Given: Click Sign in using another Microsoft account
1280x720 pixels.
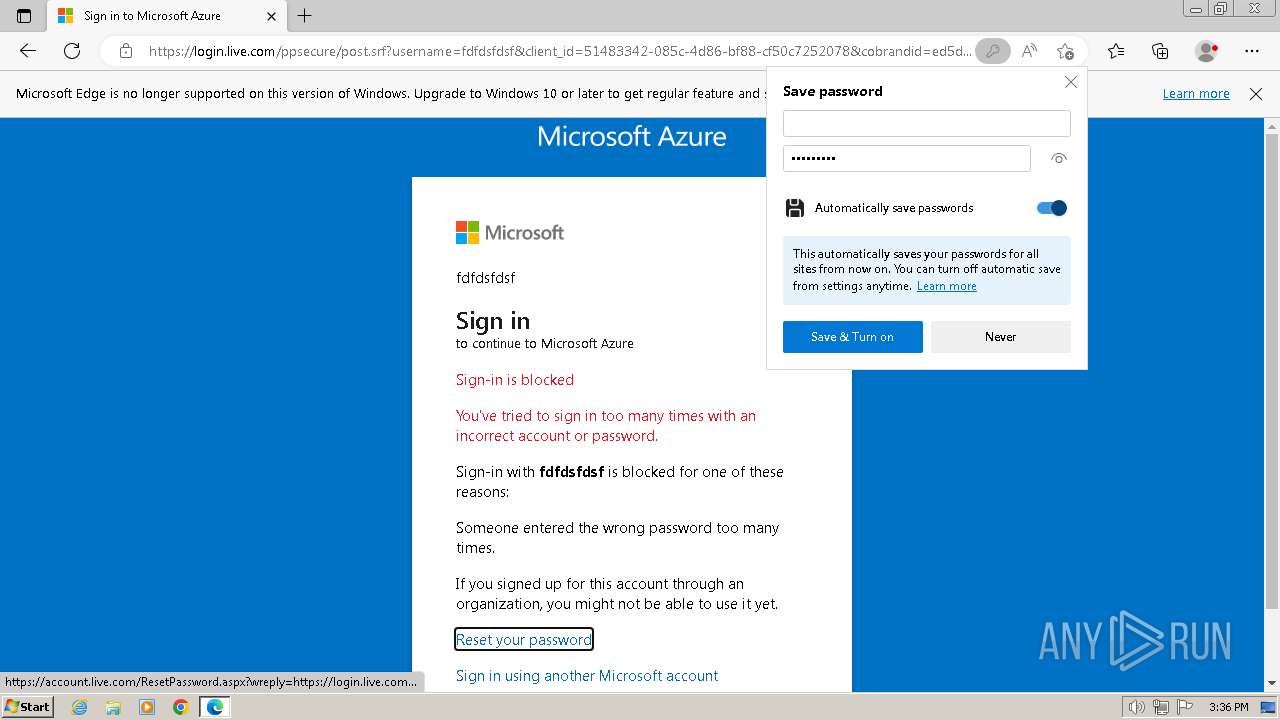Looking at the screenshot, I should [x=587, y=676].
